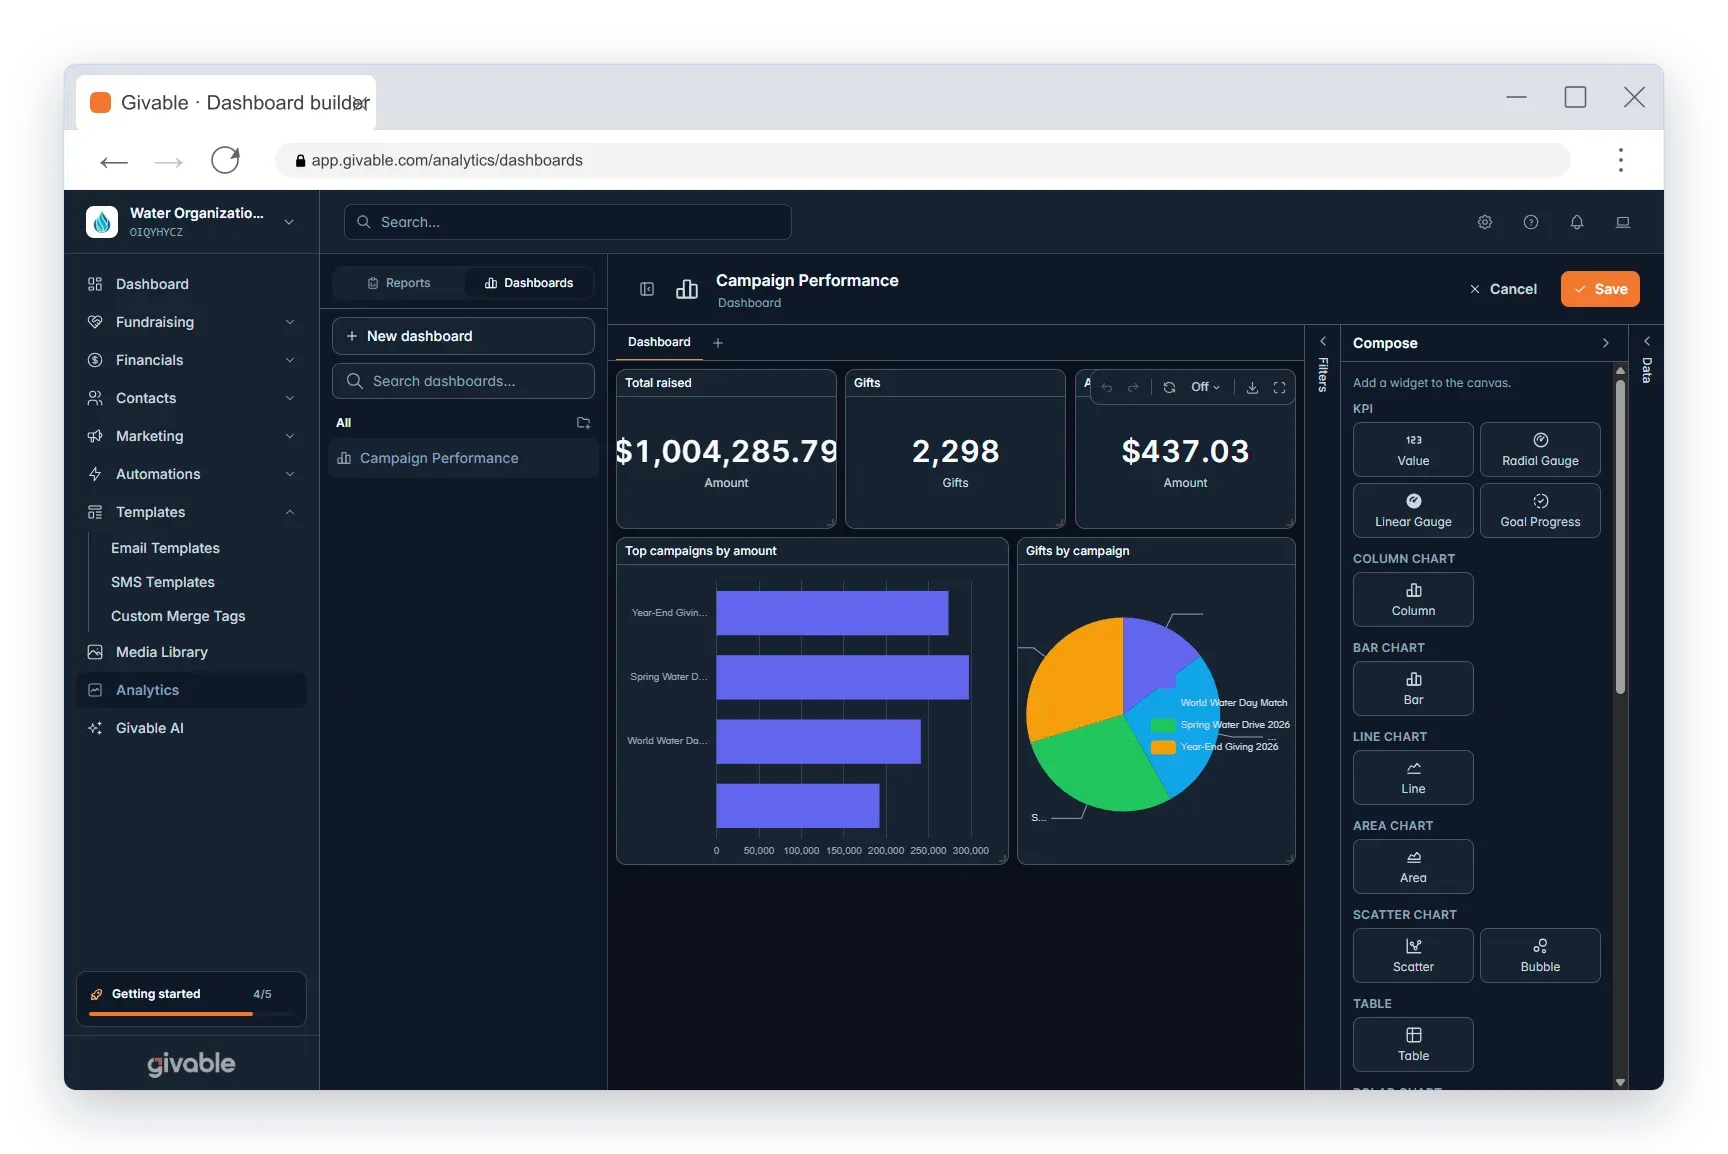Image resolution: width=1728 pixels, height=1154 pixels.
Task: Select the Total raised widget title
Action: click(x=658, y=383)
